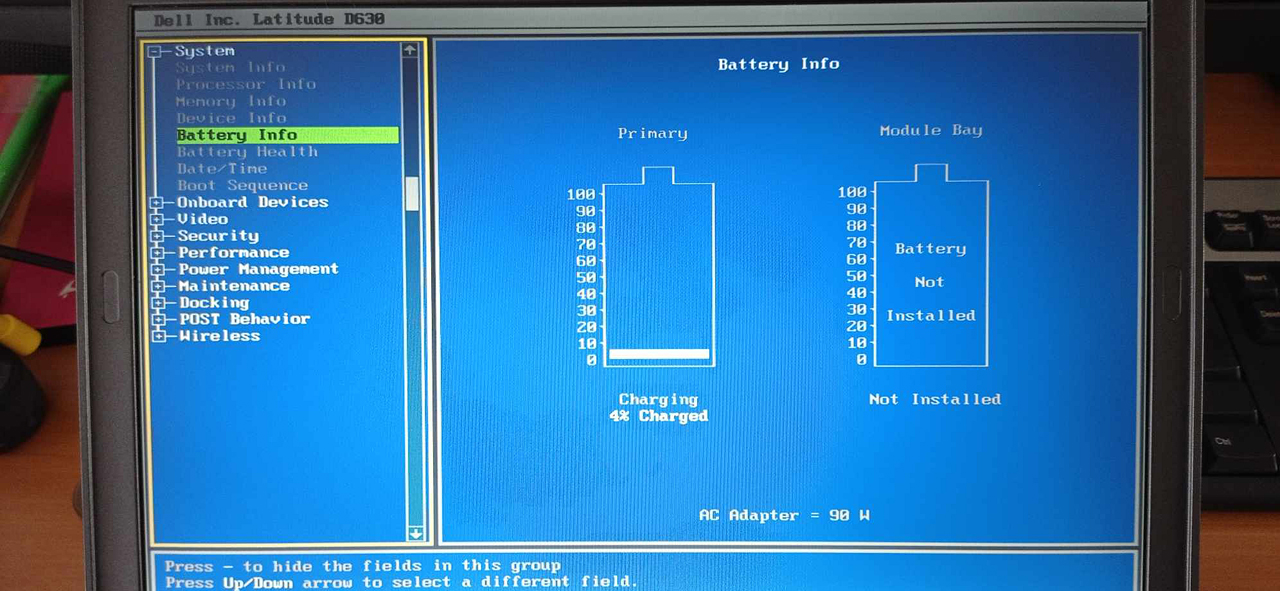Open Device Info entry
Image resolution: width=1280 pixels, height=591 pixels.
[231, 118]
